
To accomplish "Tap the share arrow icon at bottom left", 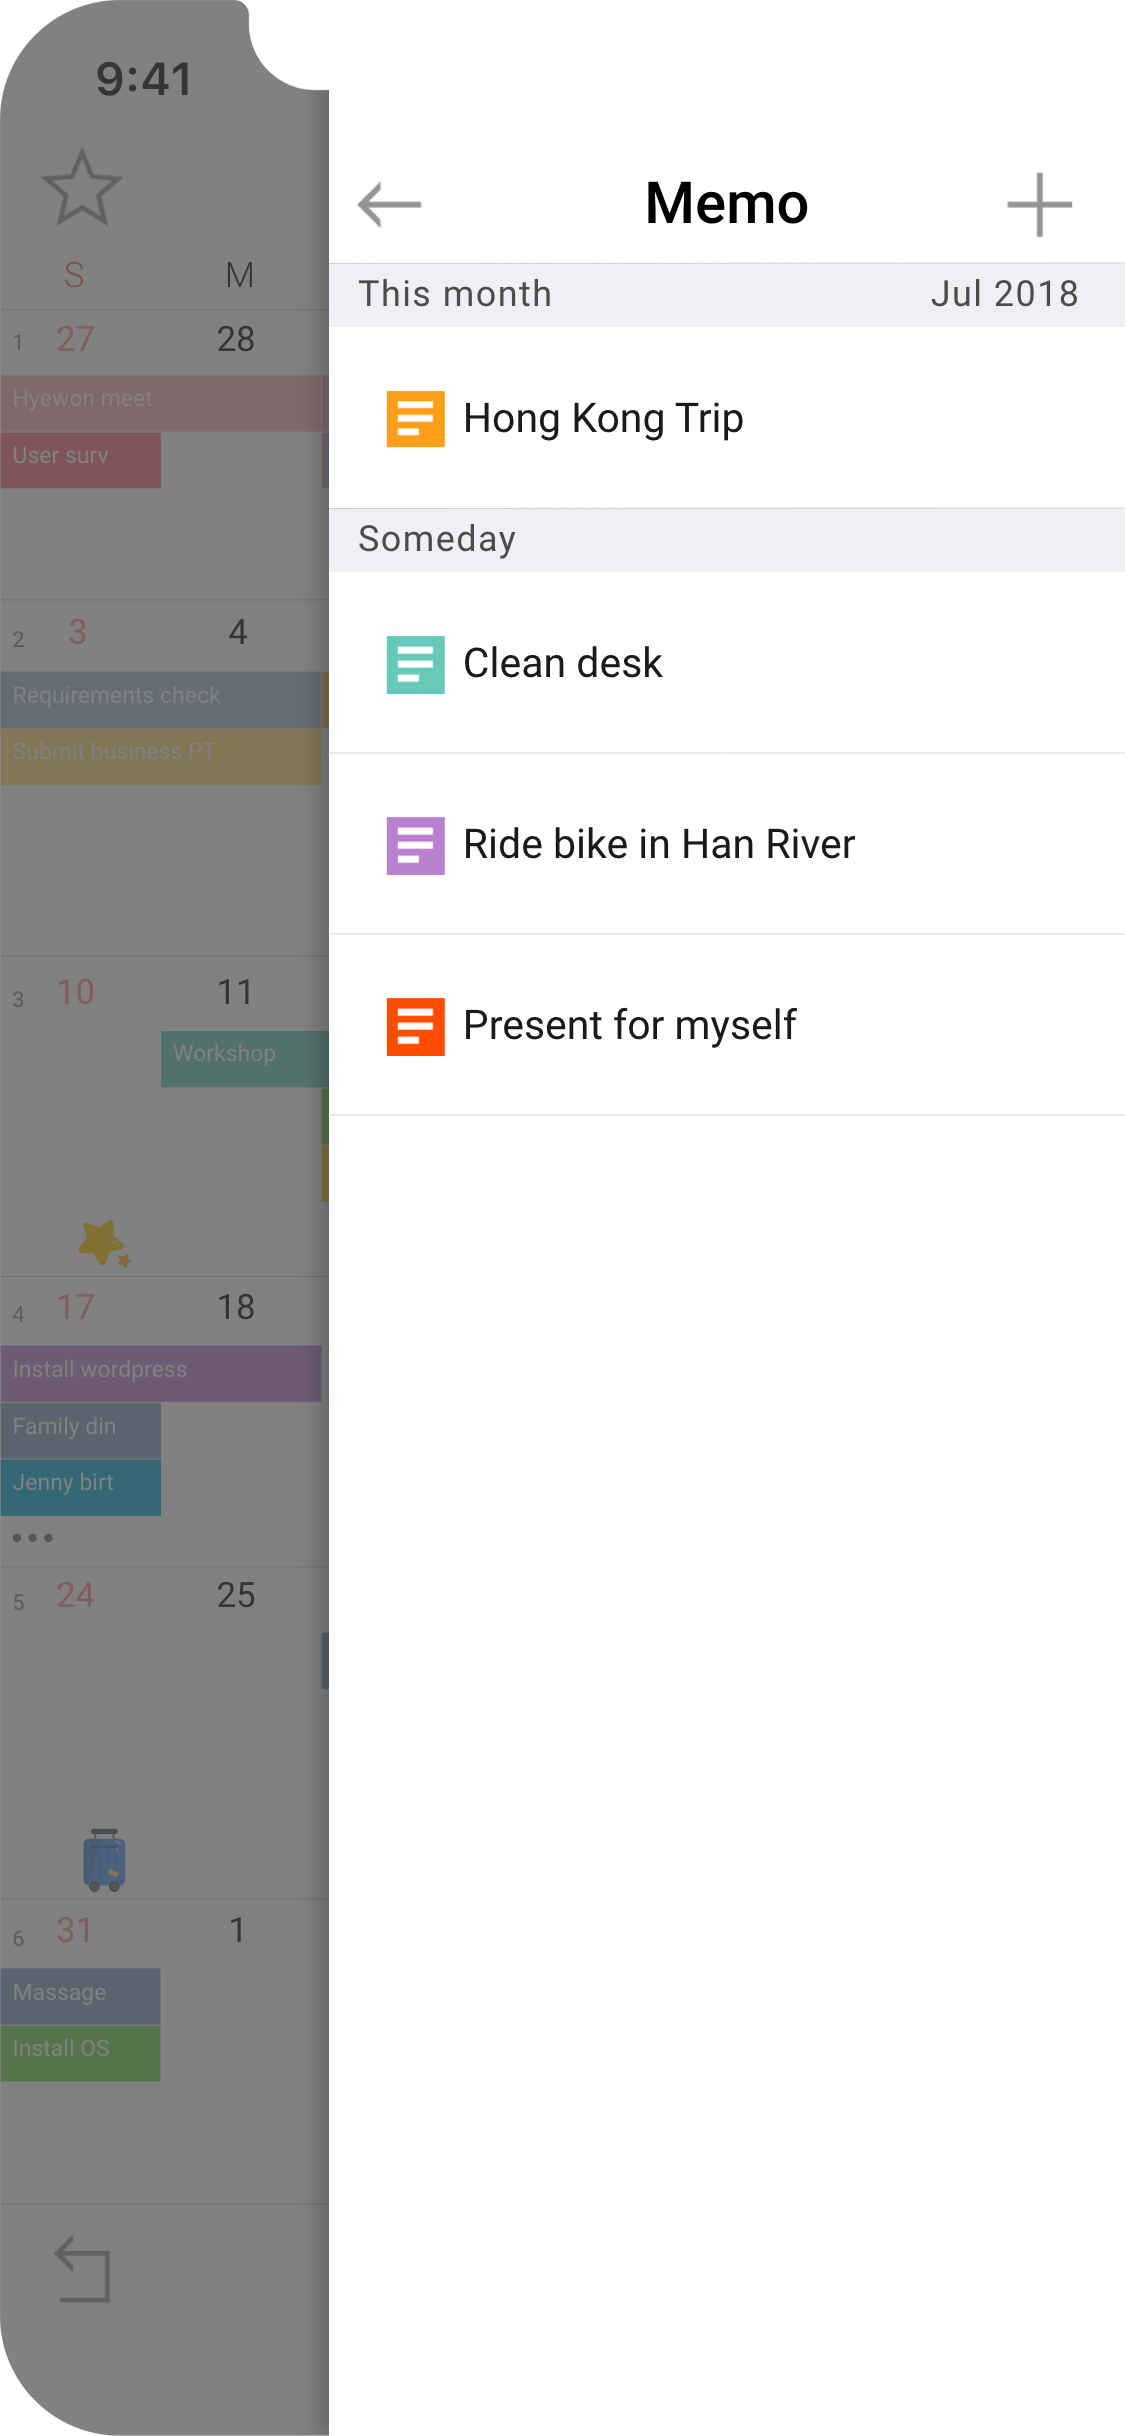I will click(83, 2269).
